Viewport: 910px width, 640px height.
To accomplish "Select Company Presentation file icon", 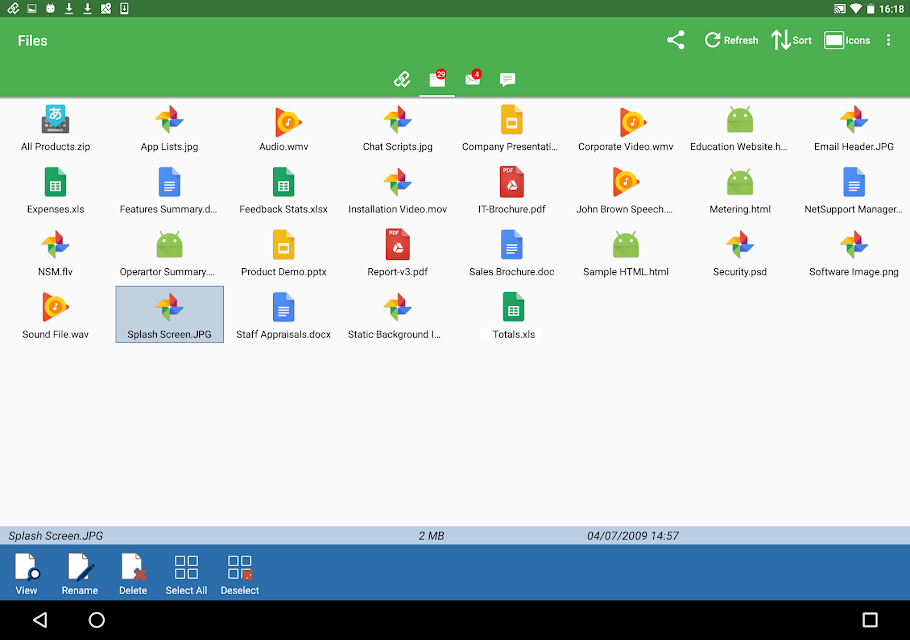I will click(x=511, y=120).
